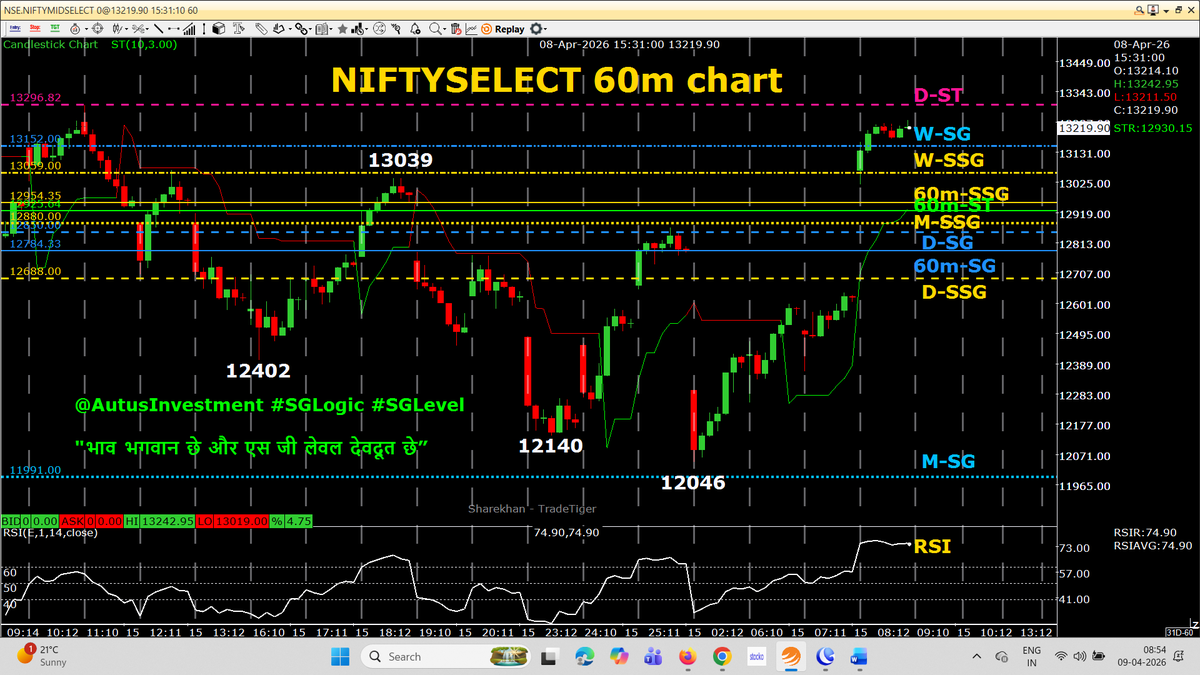
Task: Click the small line chart icon
Action: [470, 29]
